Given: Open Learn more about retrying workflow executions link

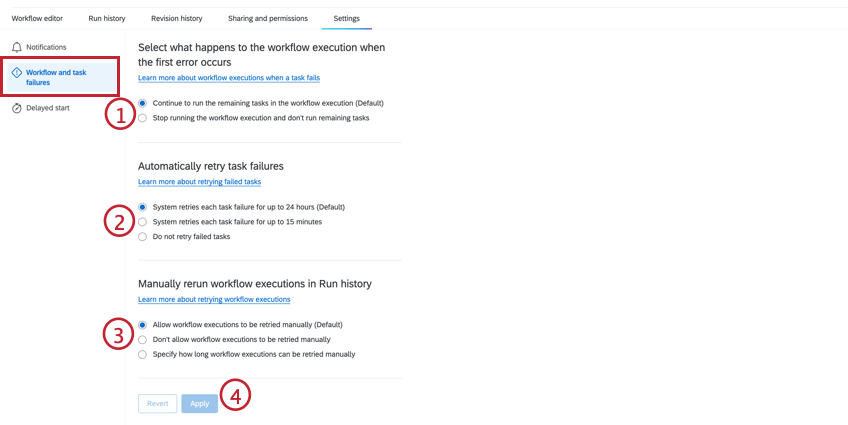Looking at the screenshot, I should coord(214,300).
